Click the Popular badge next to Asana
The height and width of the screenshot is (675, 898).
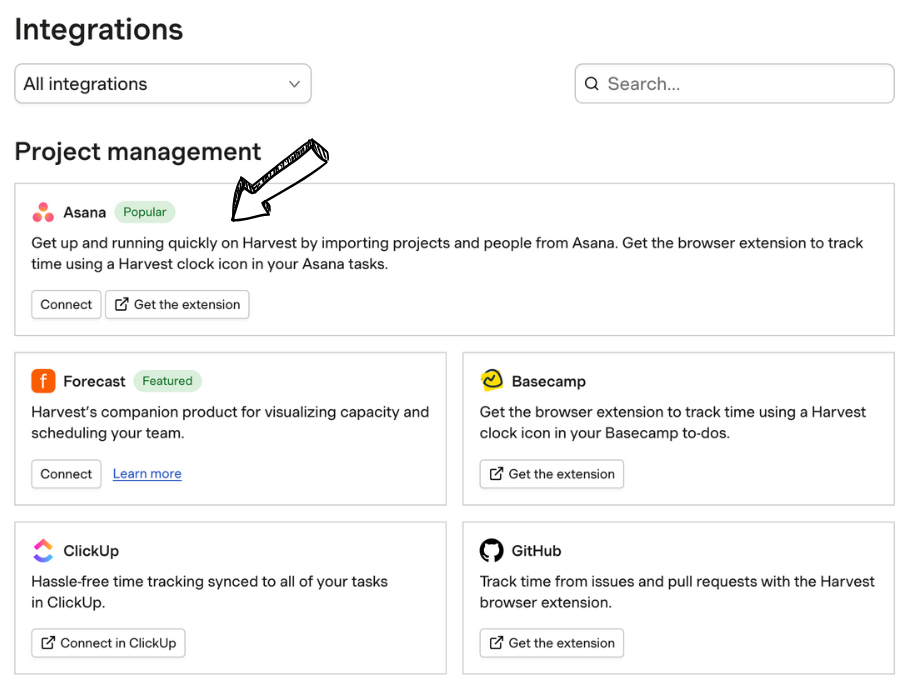[145, 212]
